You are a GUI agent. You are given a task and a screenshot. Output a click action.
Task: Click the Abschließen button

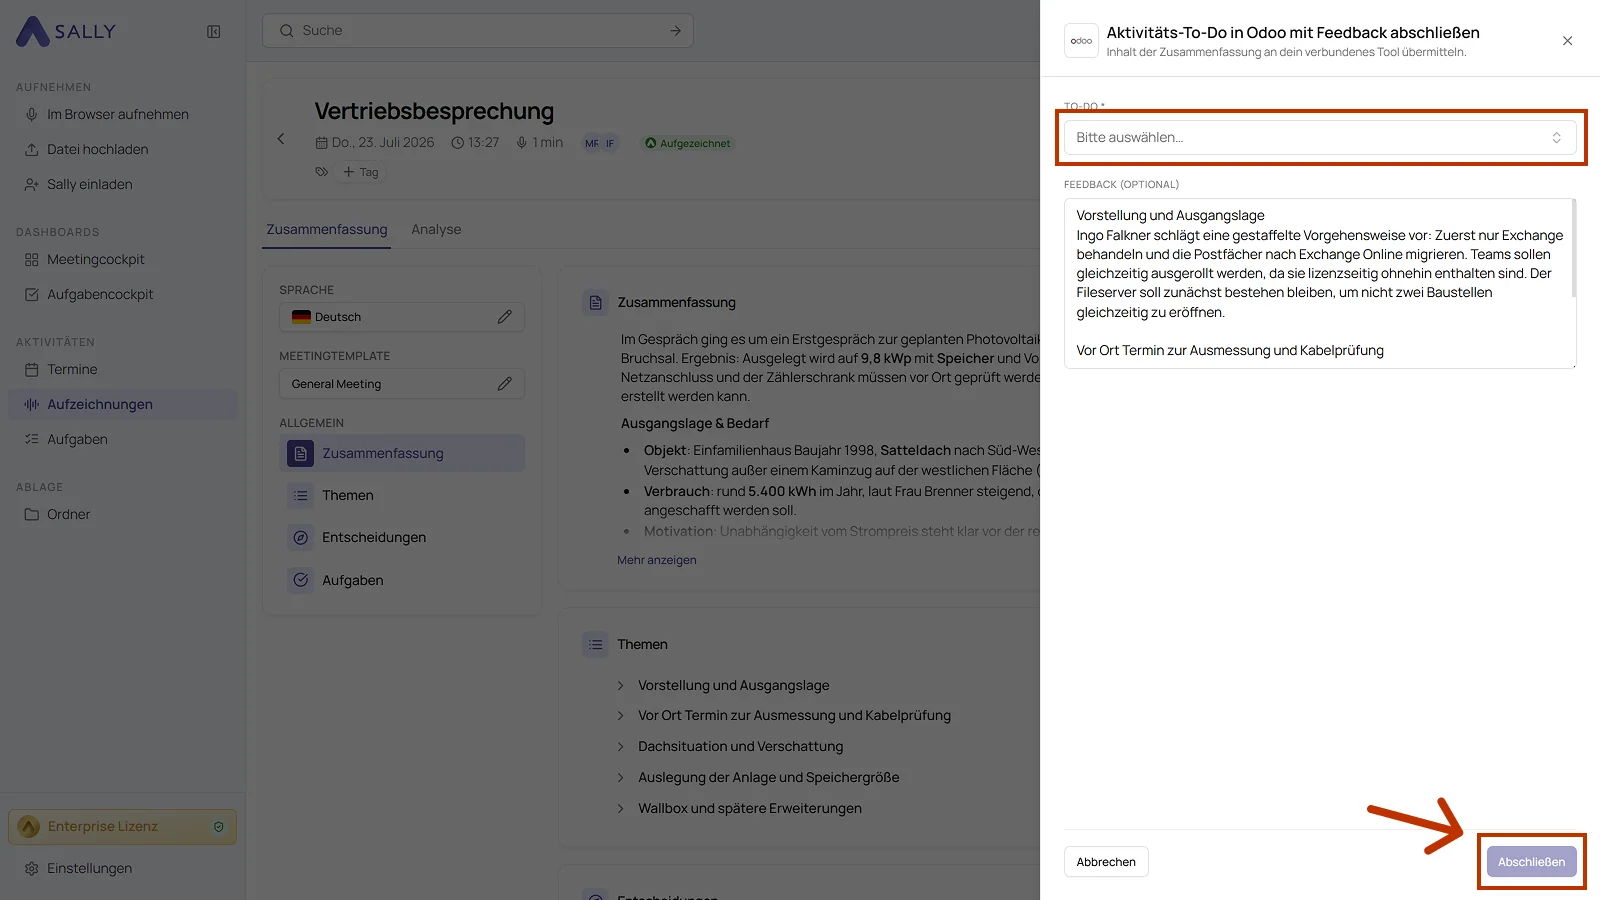(x=1531, y=862)
